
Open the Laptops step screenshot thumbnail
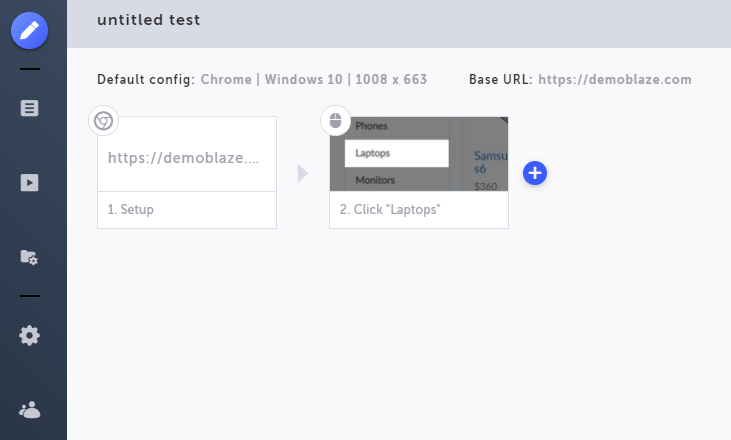pos(419,154)
